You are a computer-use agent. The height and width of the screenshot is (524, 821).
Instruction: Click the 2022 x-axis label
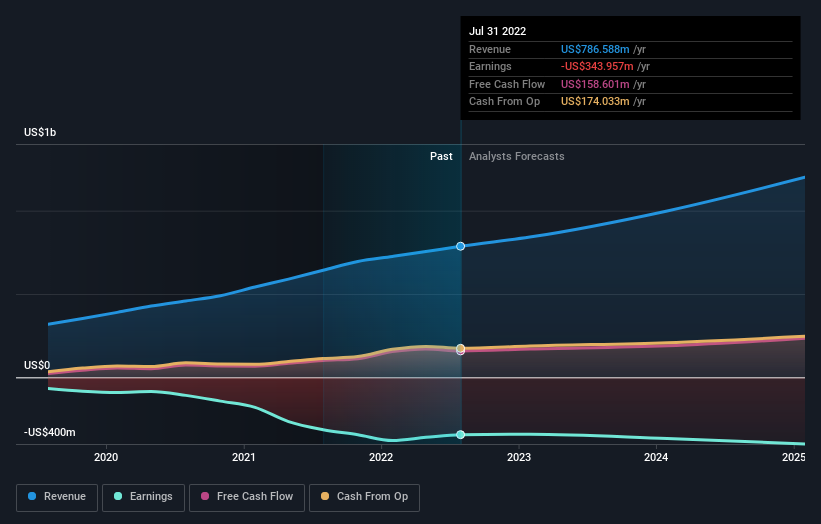coord(381,457)
